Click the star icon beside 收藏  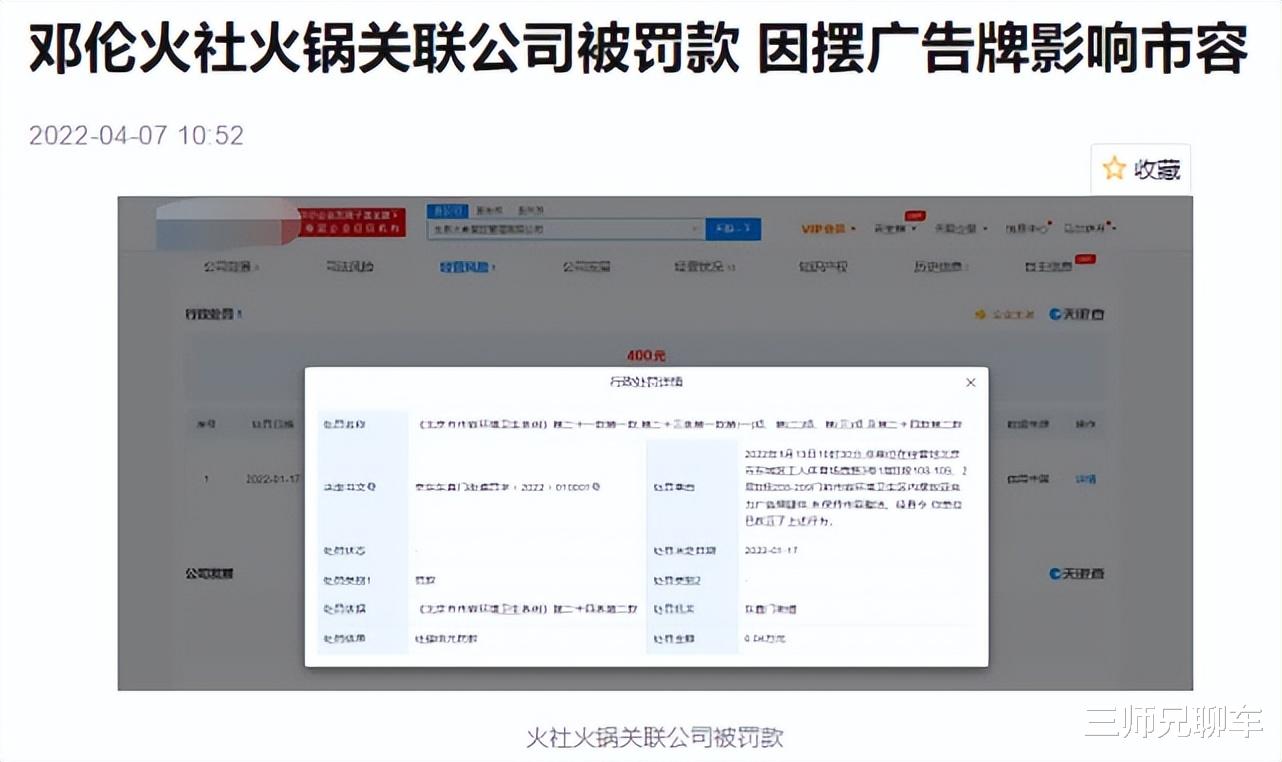[x=1113, y=168]
